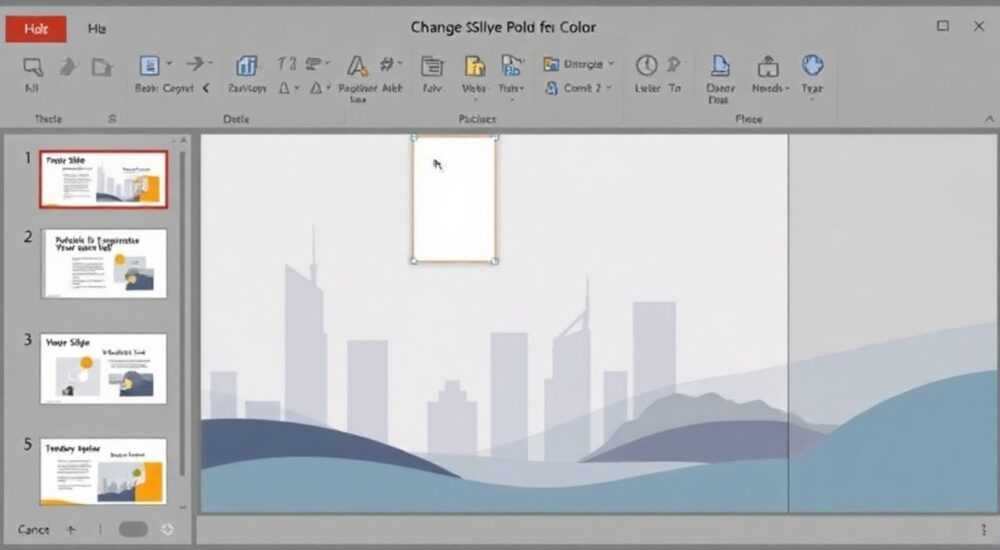Click the blue chart Zarviops icon

246,65
